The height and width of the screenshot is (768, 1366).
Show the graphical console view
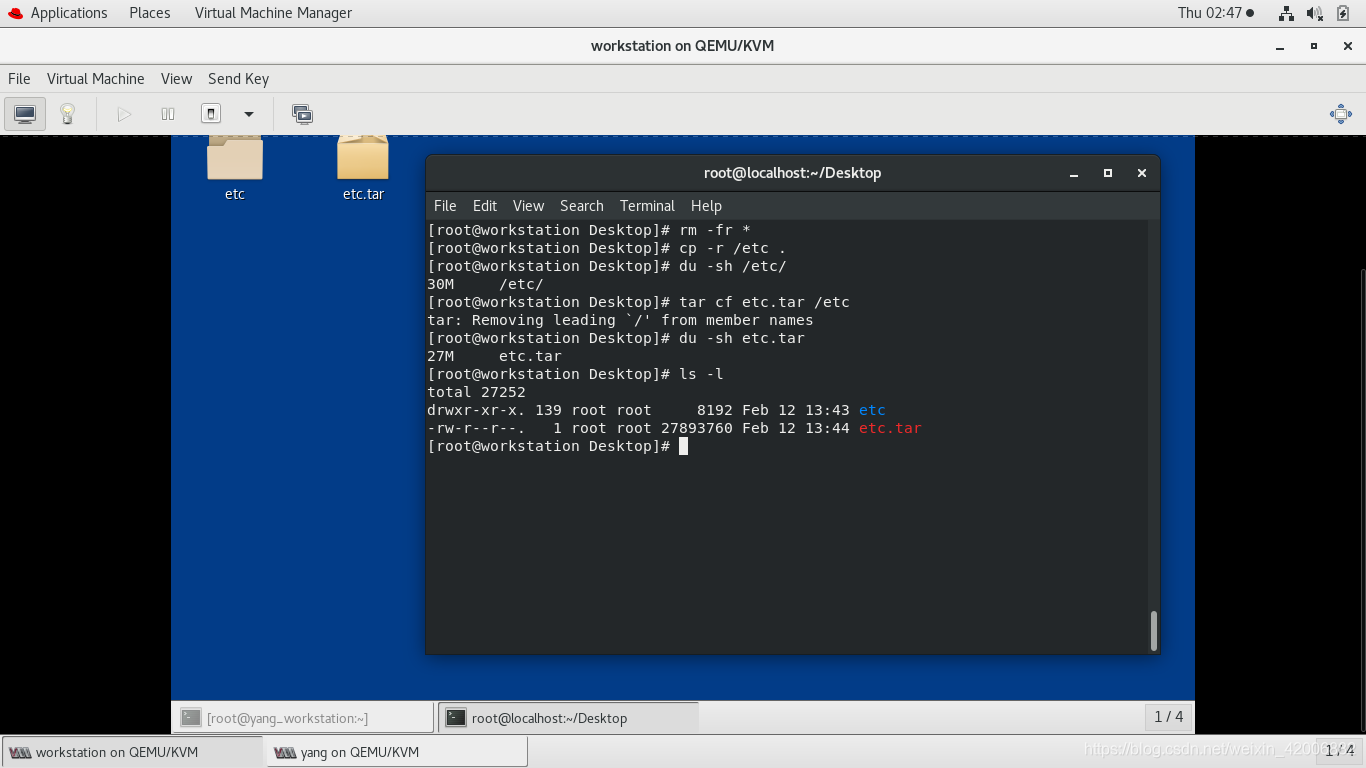point(25,114)
